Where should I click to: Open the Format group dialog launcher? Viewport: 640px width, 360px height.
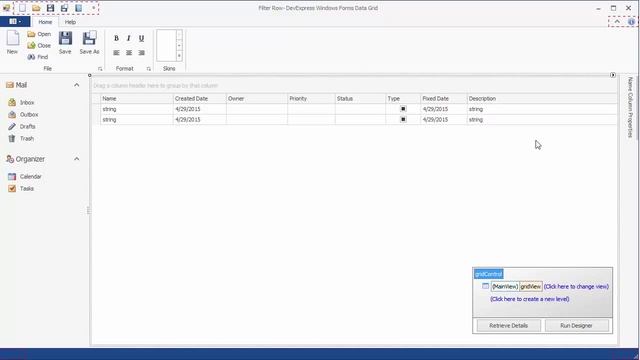pyautogui.click(x=149, y=69)
